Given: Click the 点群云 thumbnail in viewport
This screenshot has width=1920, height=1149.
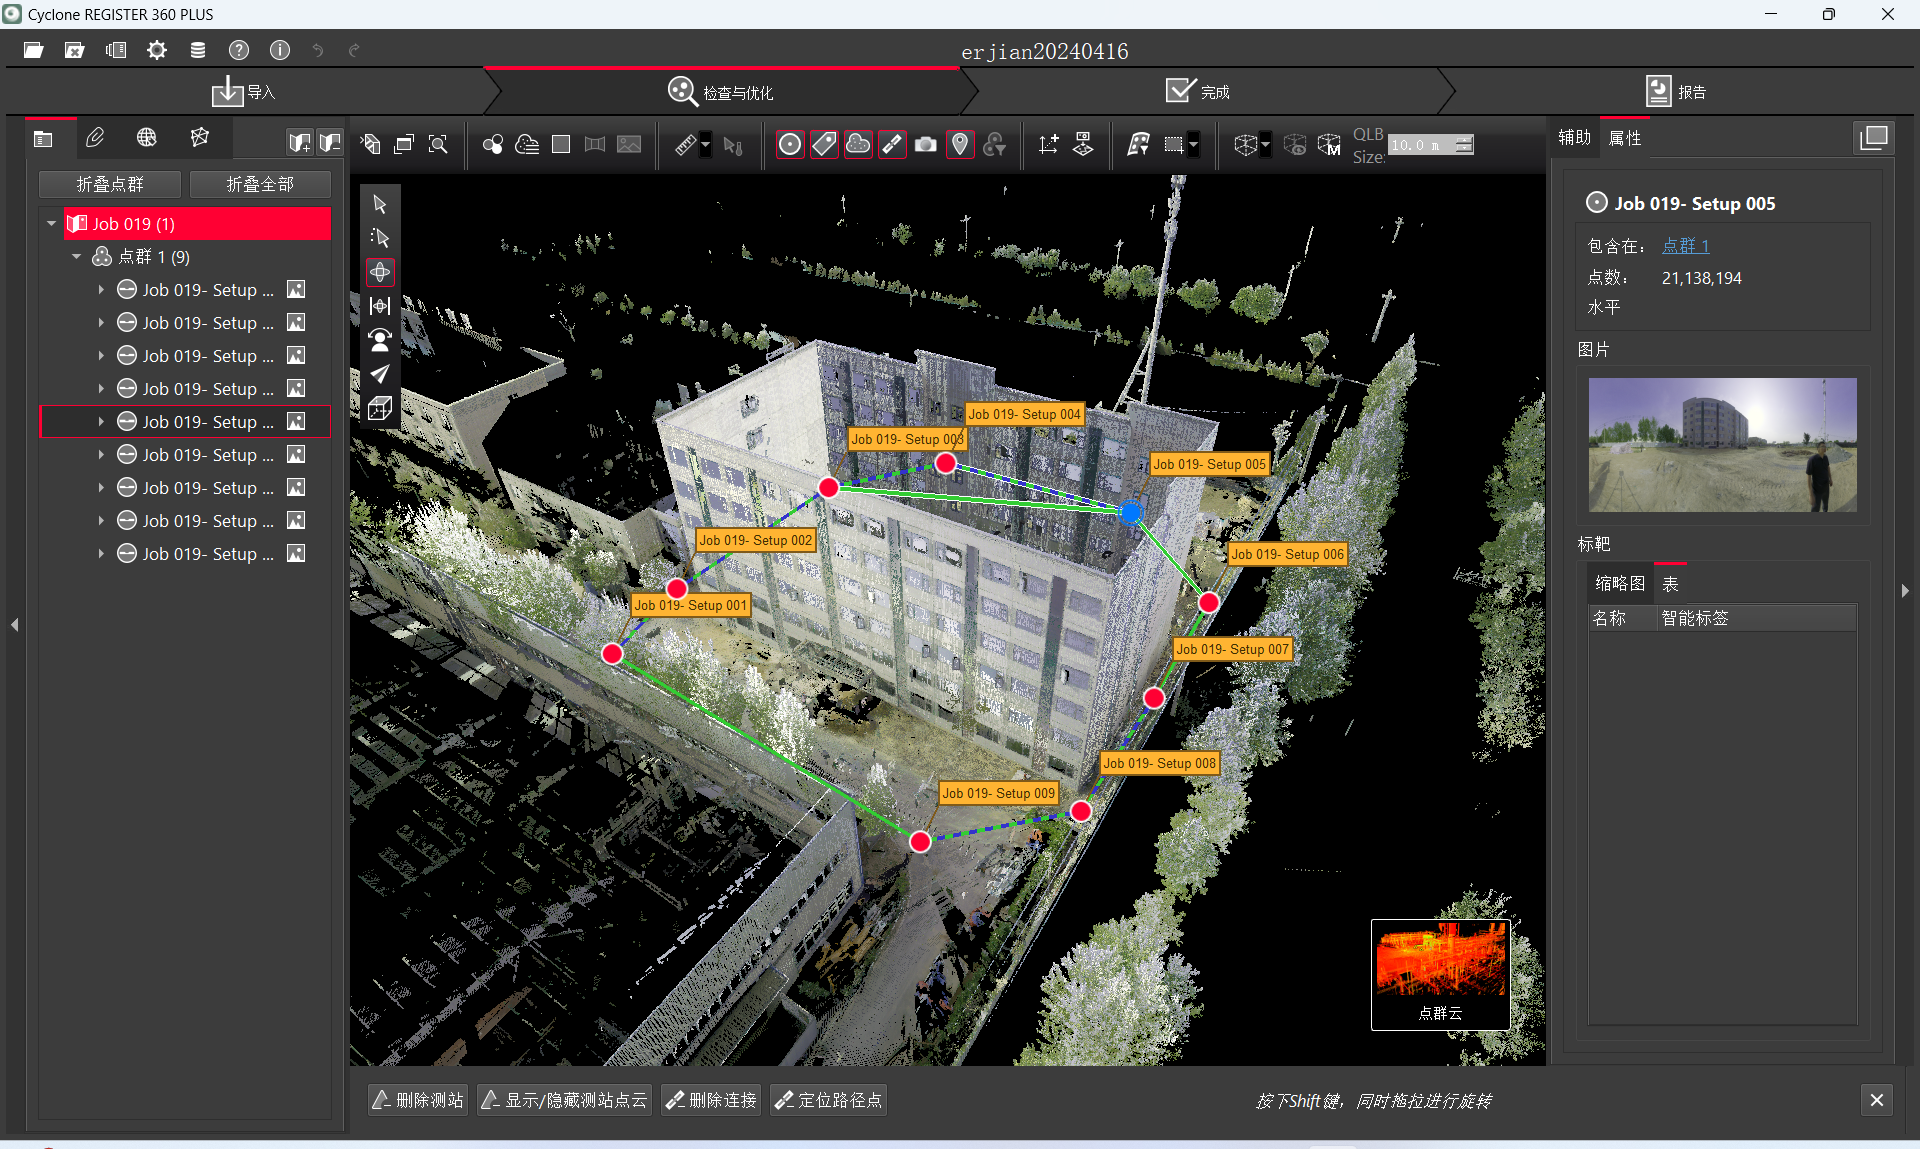Looking at the screenshot, I should [1440, 974].
